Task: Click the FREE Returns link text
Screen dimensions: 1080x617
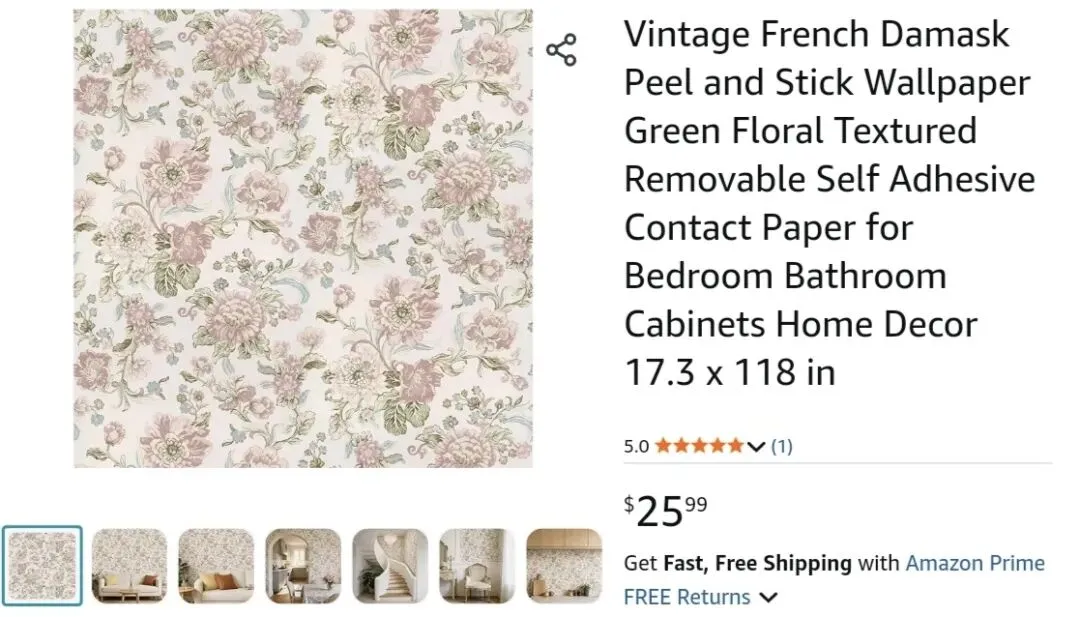Action: (686, 598)
